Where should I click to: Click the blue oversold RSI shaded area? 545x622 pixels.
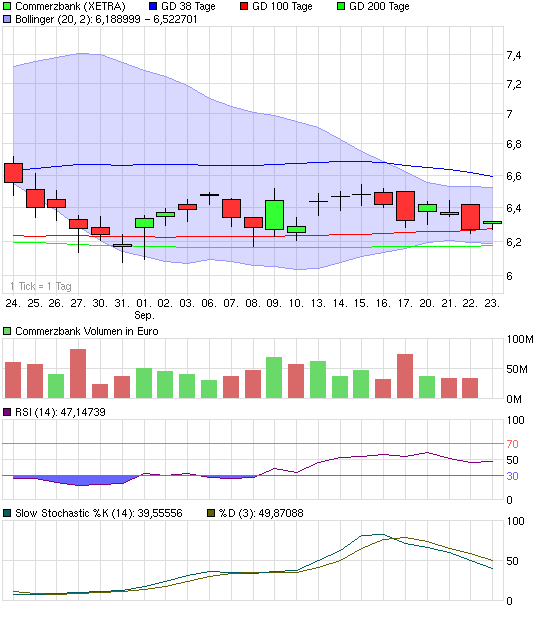79,480
